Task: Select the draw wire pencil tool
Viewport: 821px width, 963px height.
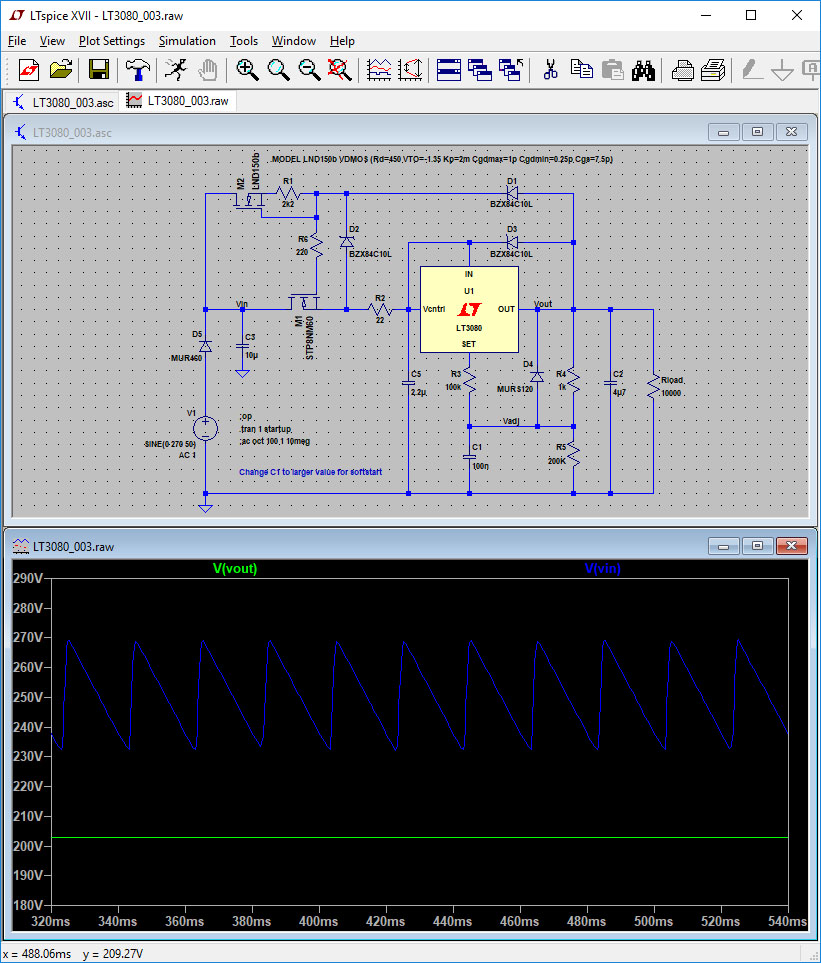Action: (x=752, y=70)
